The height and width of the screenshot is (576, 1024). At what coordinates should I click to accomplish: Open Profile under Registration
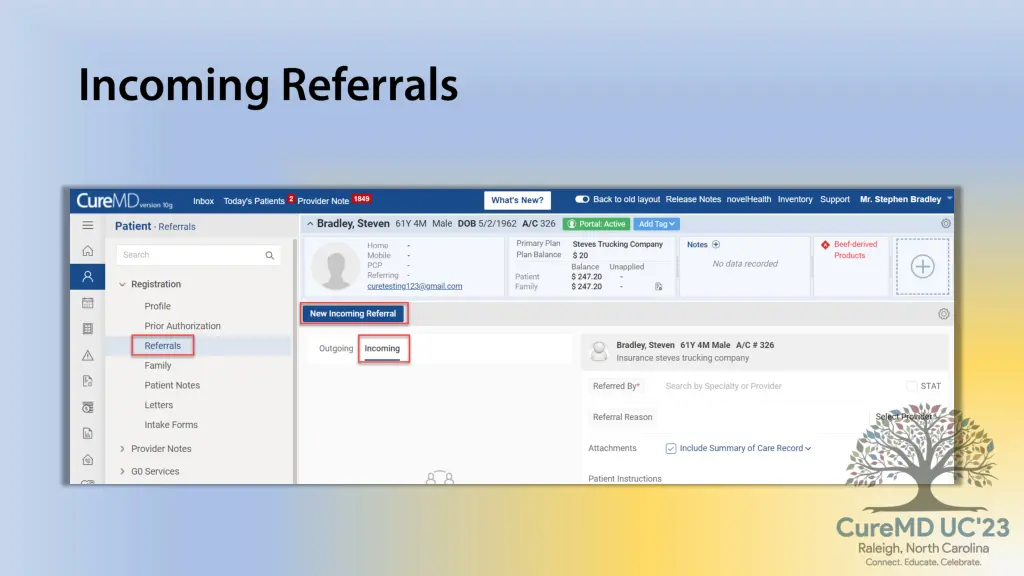pyautogui.click(x=157, y=306)
